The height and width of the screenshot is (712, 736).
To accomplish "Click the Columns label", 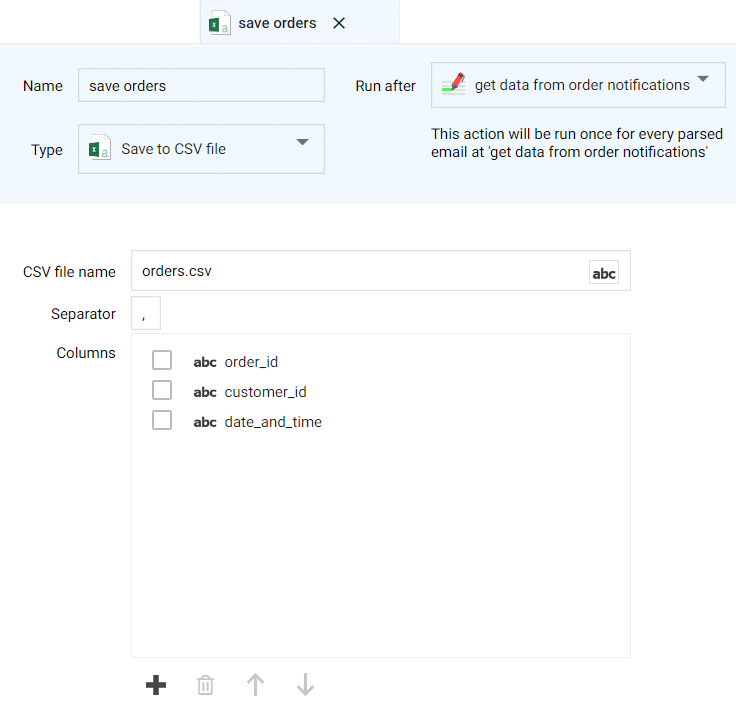I will 86,353.
